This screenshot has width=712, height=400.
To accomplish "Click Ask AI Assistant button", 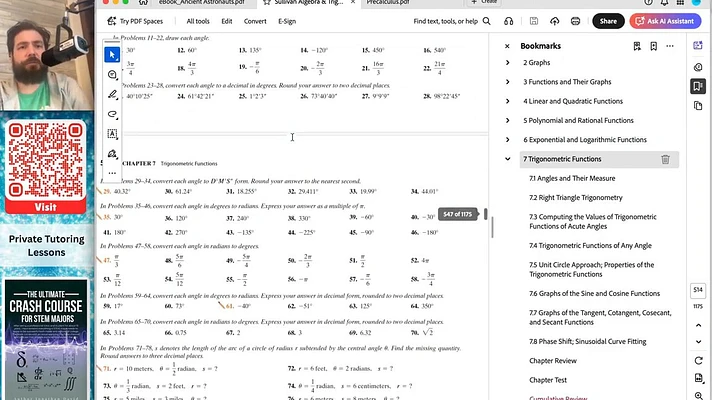I will [x=665, y=21].
